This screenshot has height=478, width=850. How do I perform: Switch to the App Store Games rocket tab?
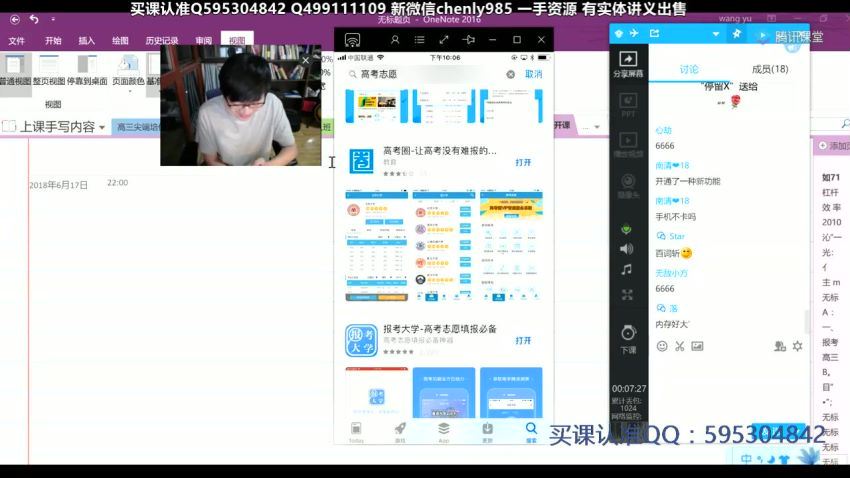pyautogui.click(x=400, y=432)
